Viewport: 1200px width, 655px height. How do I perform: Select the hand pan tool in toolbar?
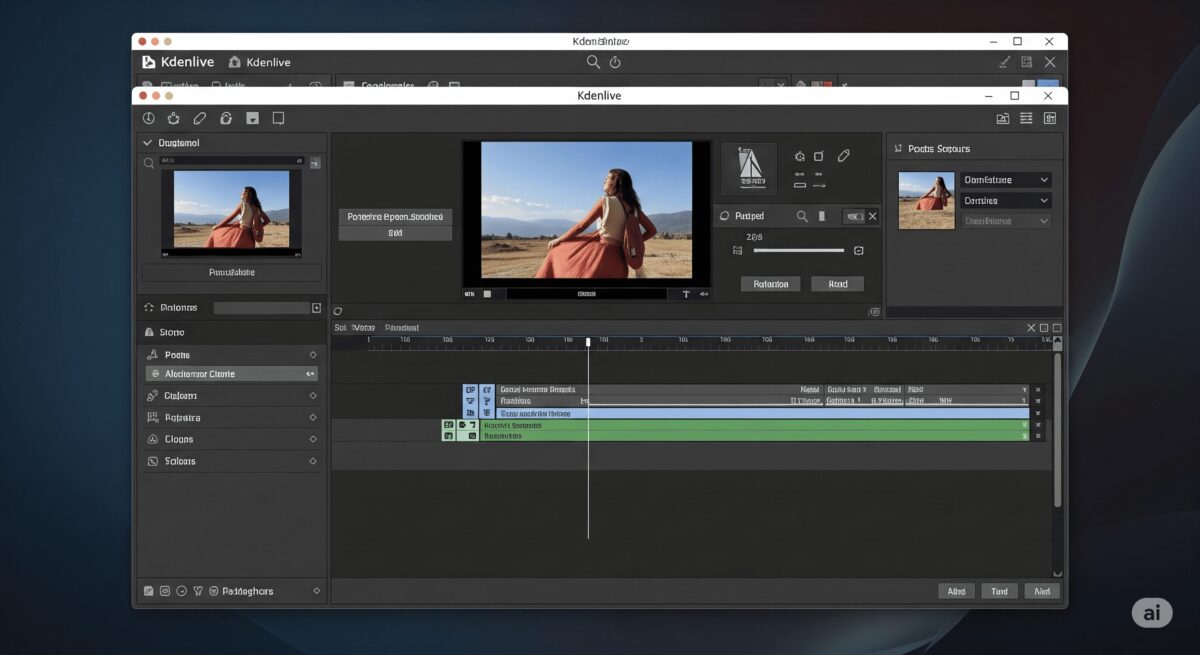pyautogui.click(x=173, y=118)
